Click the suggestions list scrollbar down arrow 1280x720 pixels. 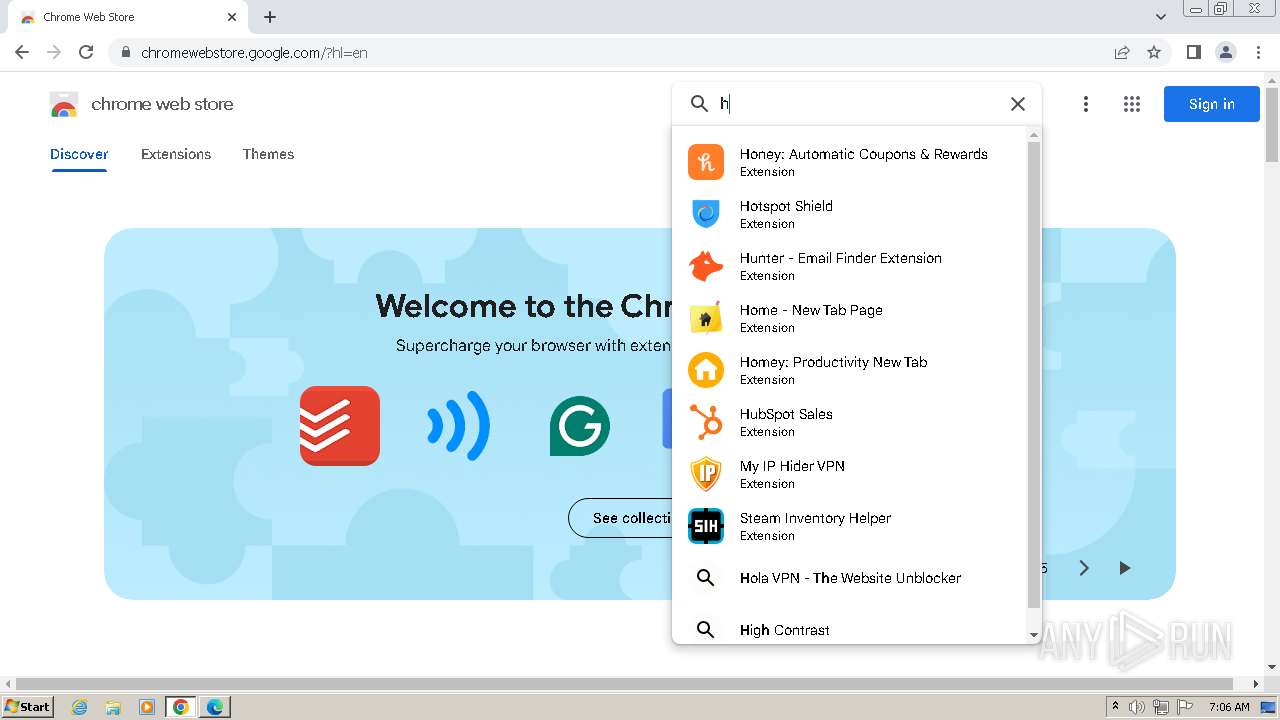pyautogui.click(x=1034, y=635)
